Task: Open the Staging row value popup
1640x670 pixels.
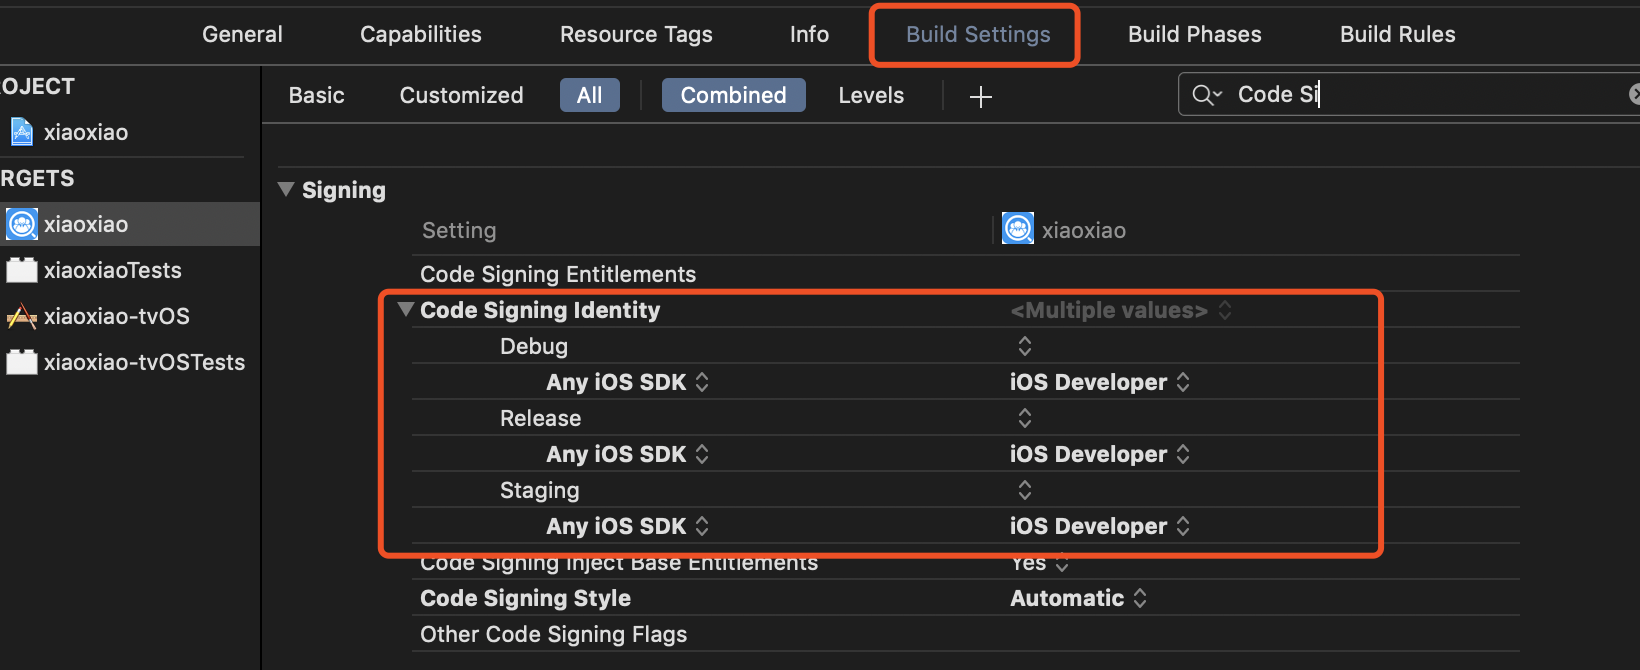Action: coord(1025,490)
